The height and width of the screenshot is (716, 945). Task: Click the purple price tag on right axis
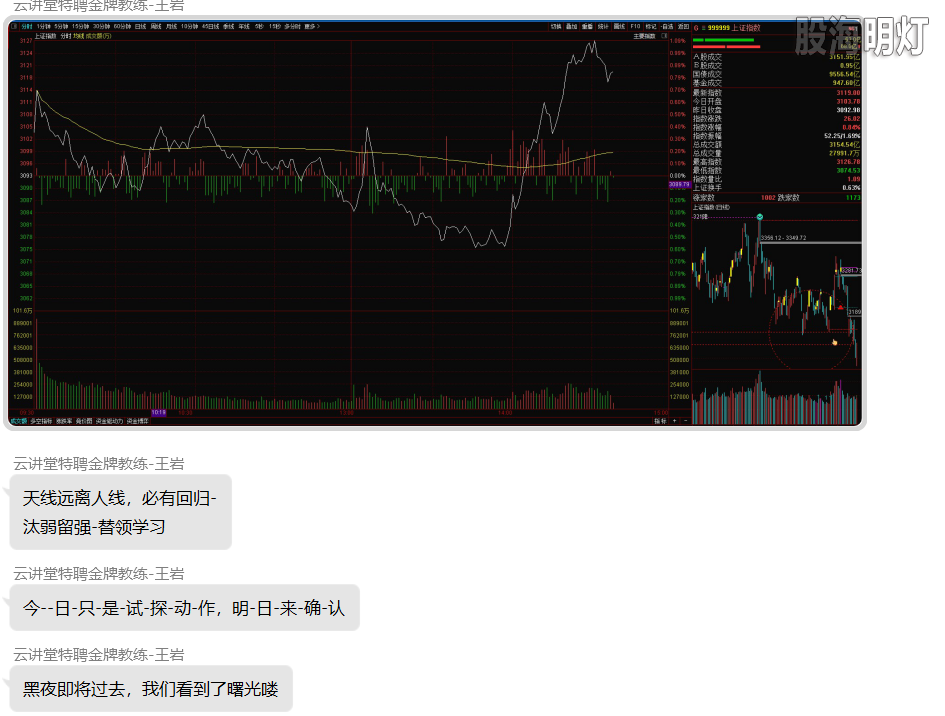pyautogui.click(x=679, y=184)
